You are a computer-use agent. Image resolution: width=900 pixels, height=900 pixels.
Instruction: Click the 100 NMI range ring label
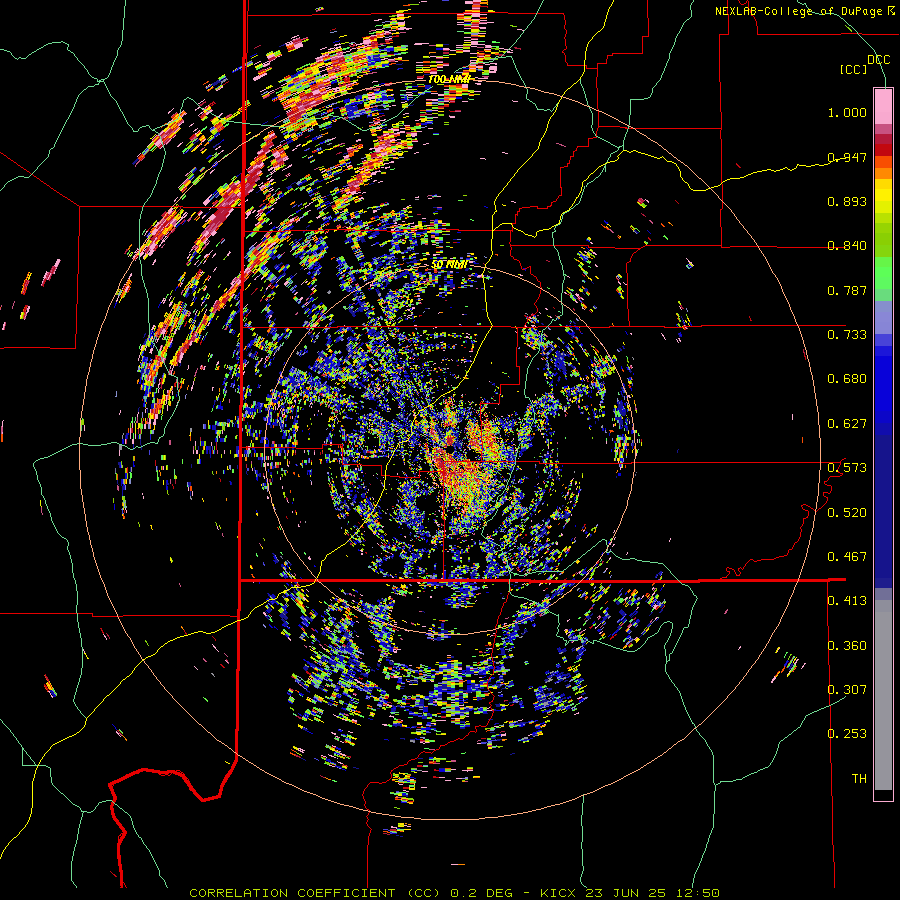pos(449,79)
